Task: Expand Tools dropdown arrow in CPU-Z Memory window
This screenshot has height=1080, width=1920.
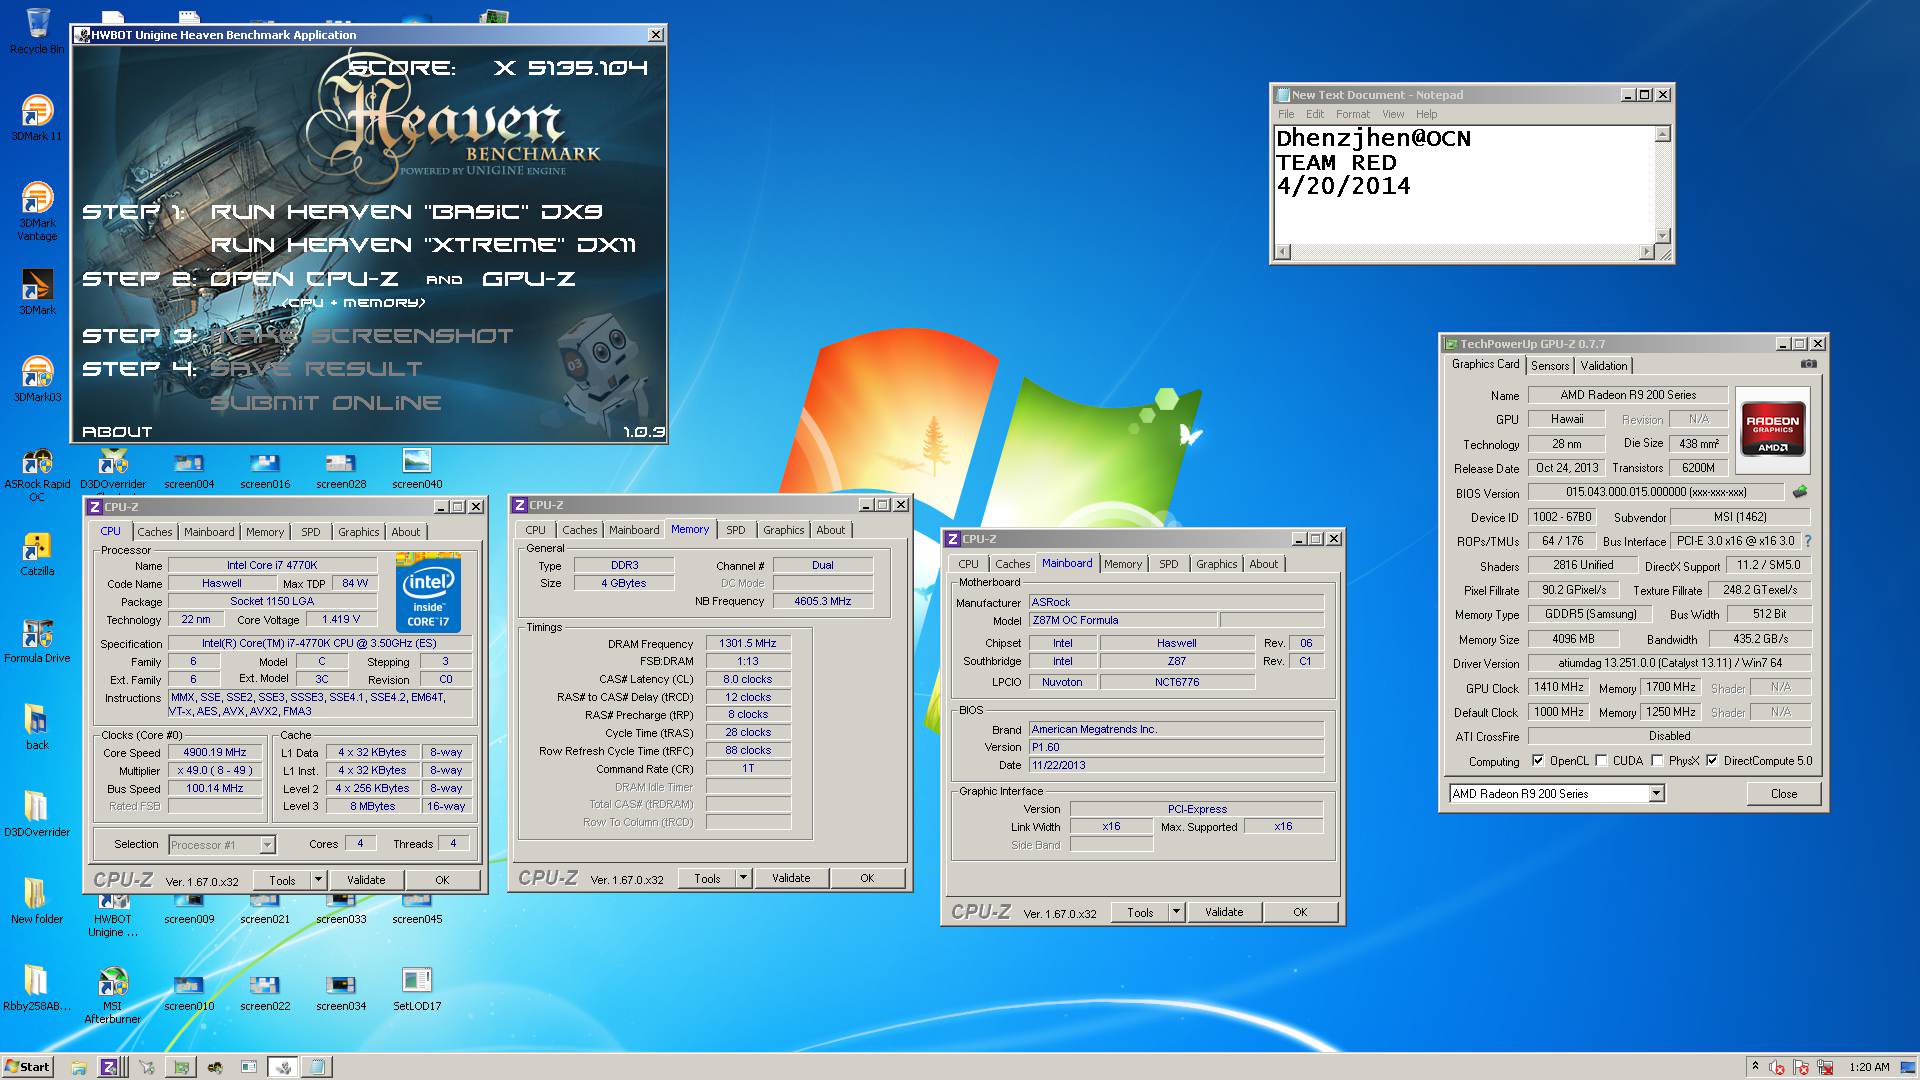Action: (743, 878)
